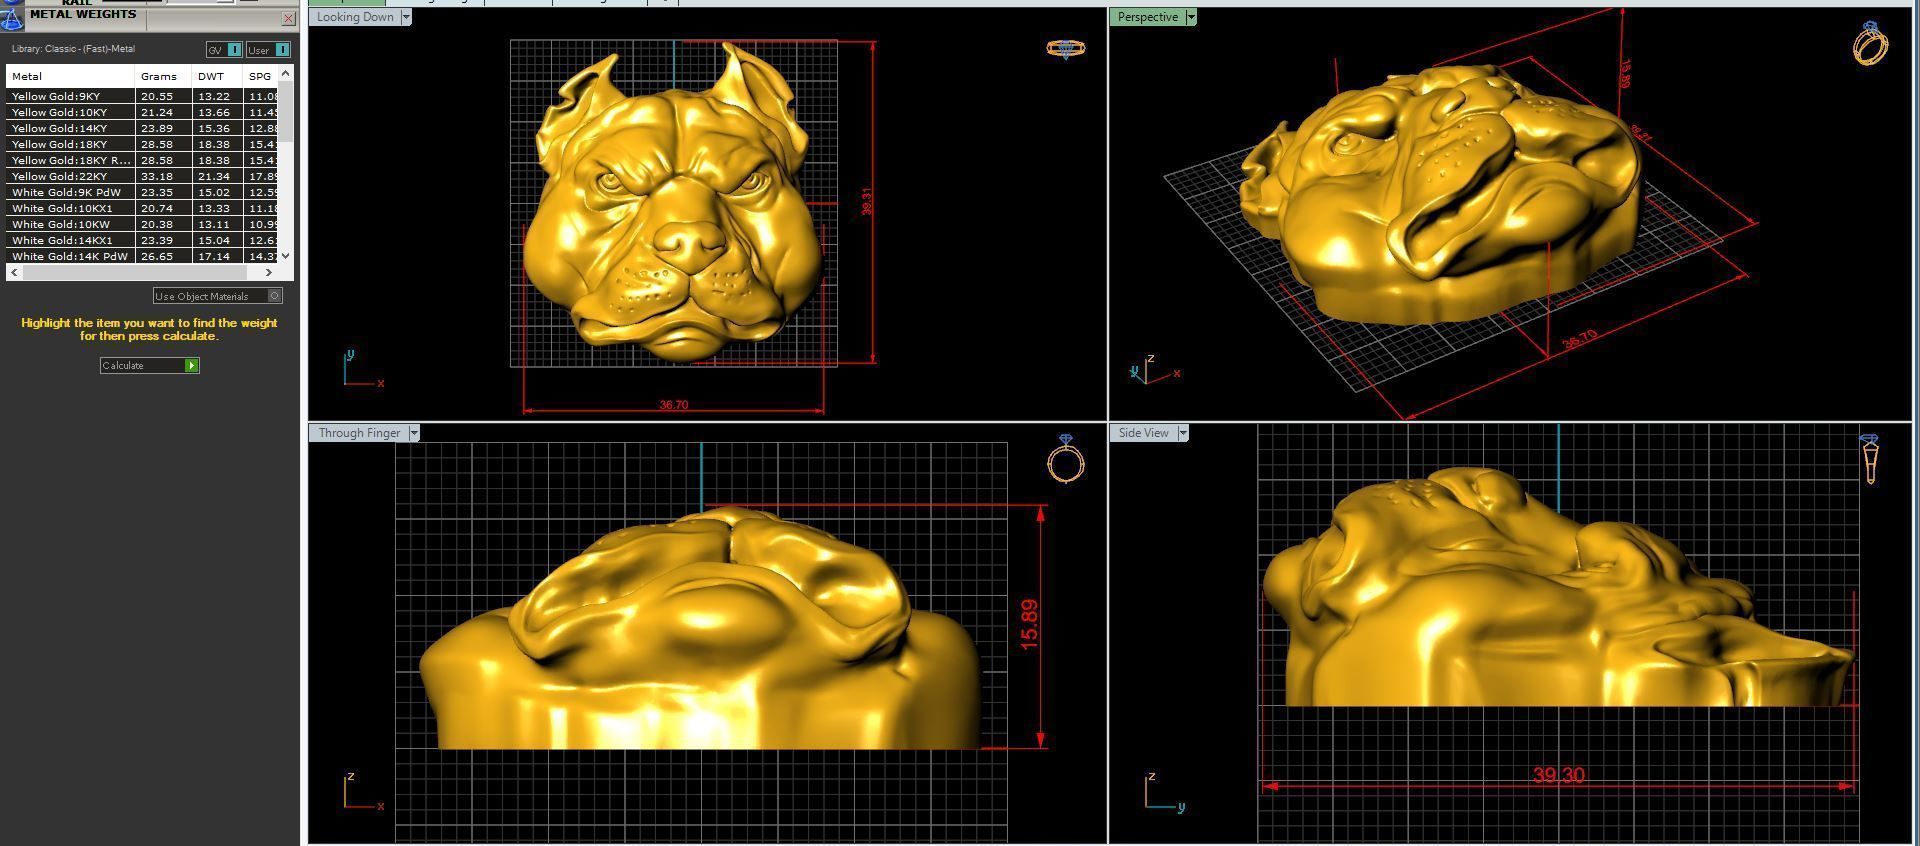The width and height of the screenshot is (1920, 846).
Task: Open the Side View viewport dropdown arrow
Action: click(x=1183, y=433)
